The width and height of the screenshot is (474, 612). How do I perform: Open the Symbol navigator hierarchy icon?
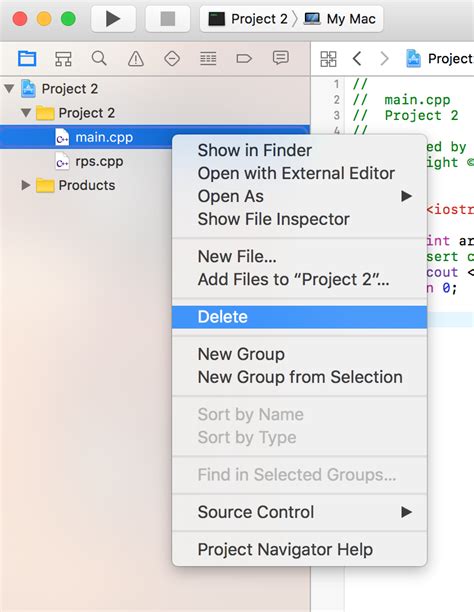point(63,59)
